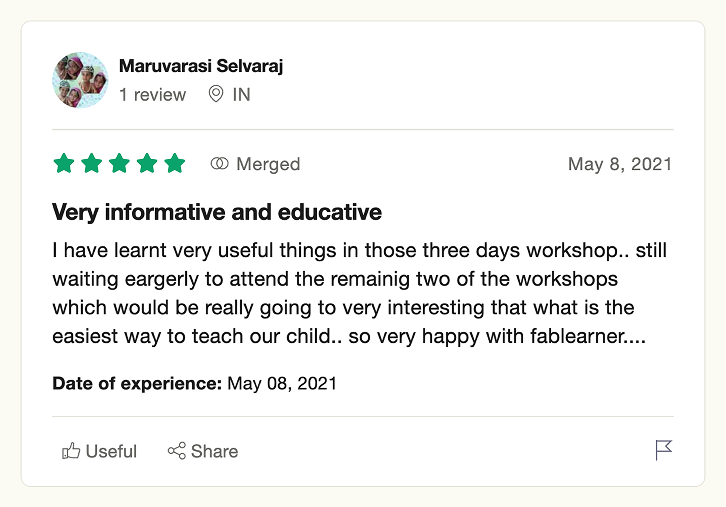Open Maruvarasi Selvaraj's profile avatar
Image resolution: width=726 pixels, height=507 pixels.
[80, 80]
